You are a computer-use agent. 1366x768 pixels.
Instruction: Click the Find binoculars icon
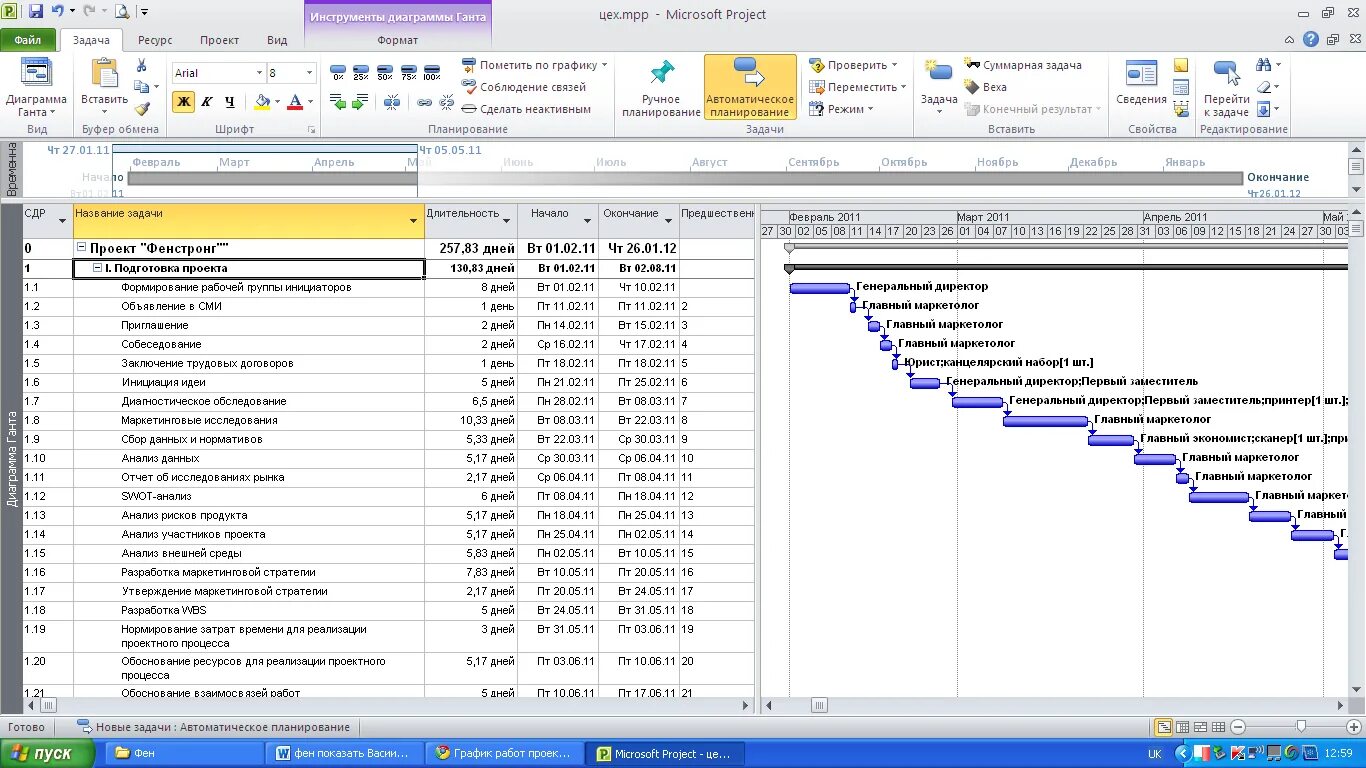pos(1265,65)
